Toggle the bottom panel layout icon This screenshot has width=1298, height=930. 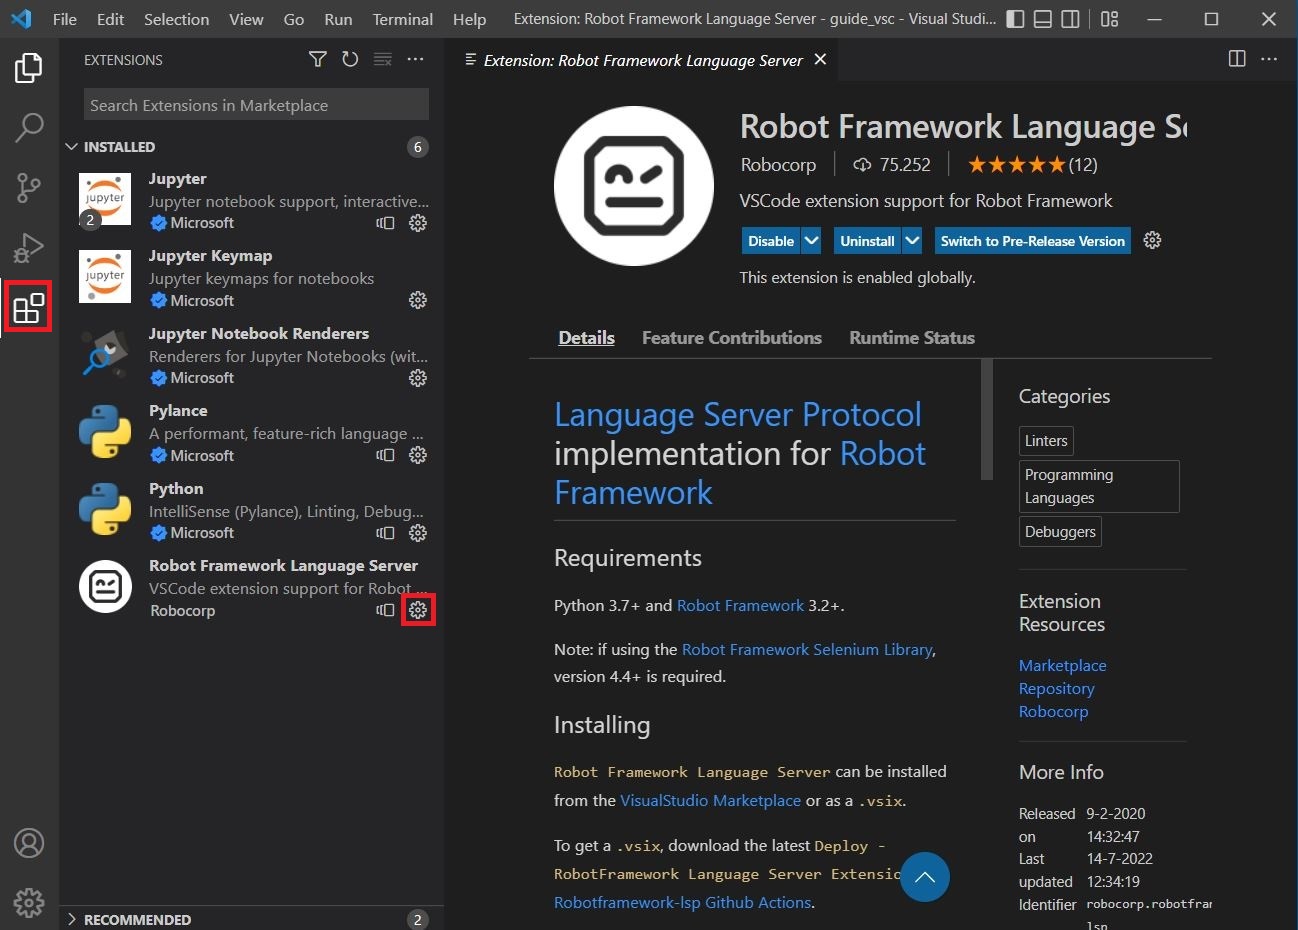[1042, 19]
